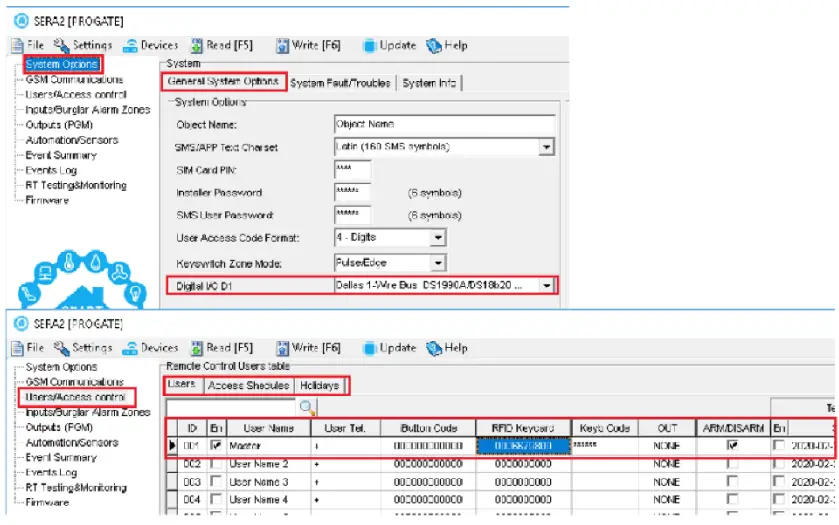Screen dimensions: 839x525
Task: Switch to the System Info tab
Action: click(429, 83)
